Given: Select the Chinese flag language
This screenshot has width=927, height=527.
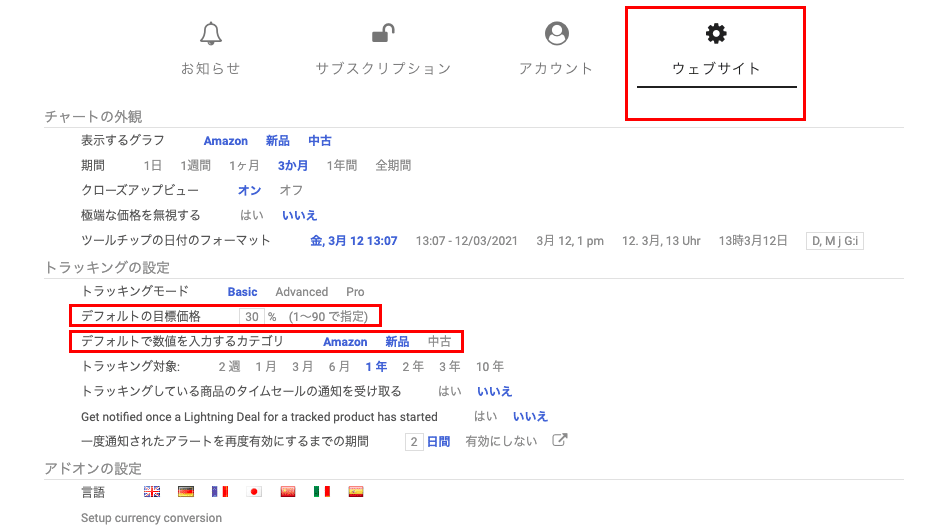Looking at the screenshot, I should click(288, 492).
